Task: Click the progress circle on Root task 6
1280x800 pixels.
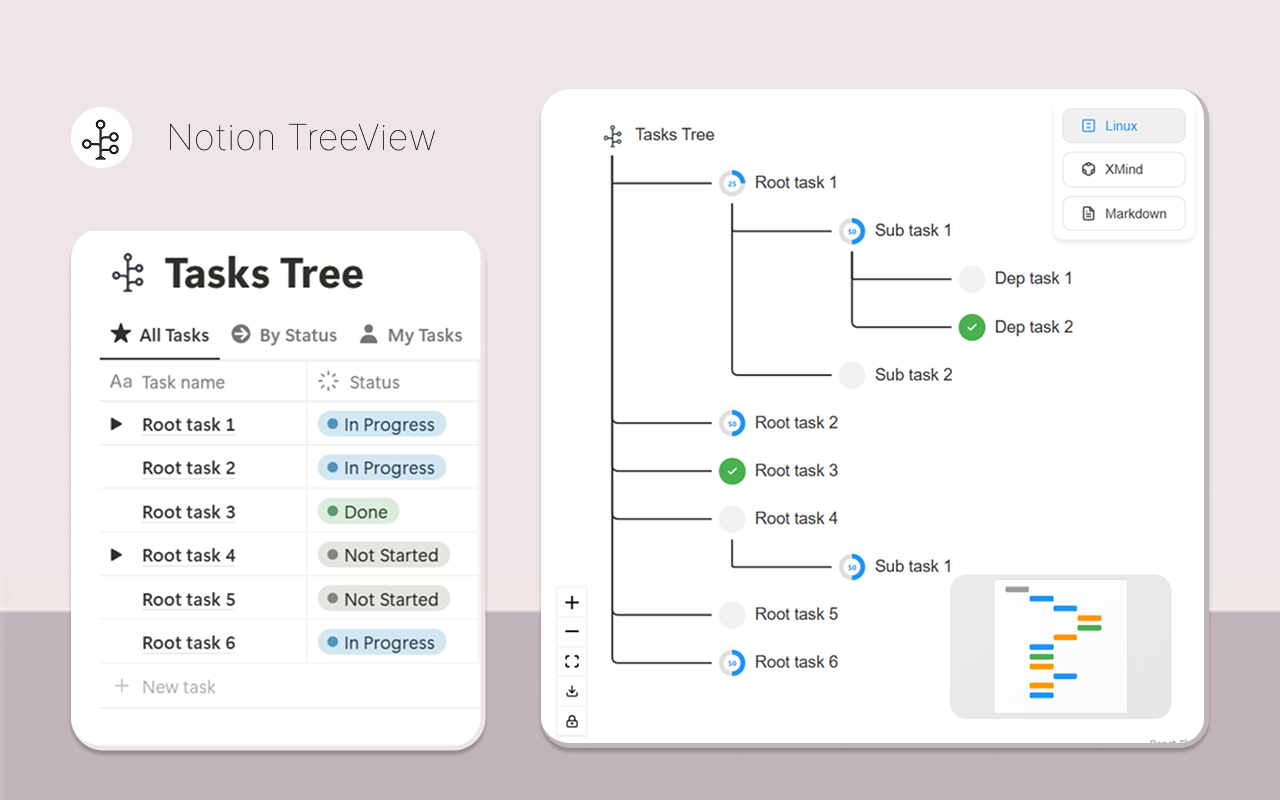Action: pos(732,661)
